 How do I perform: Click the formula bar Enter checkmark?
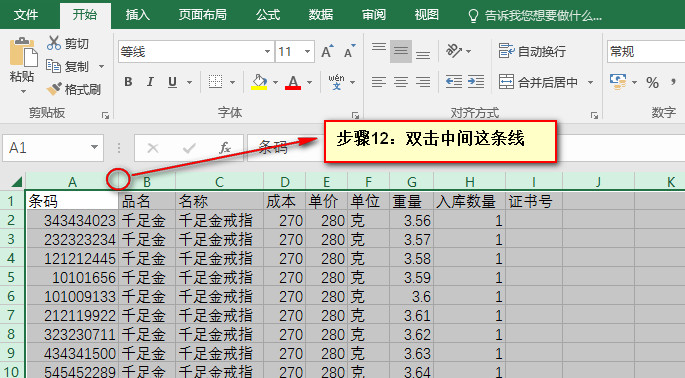click(x=189, y=148)
